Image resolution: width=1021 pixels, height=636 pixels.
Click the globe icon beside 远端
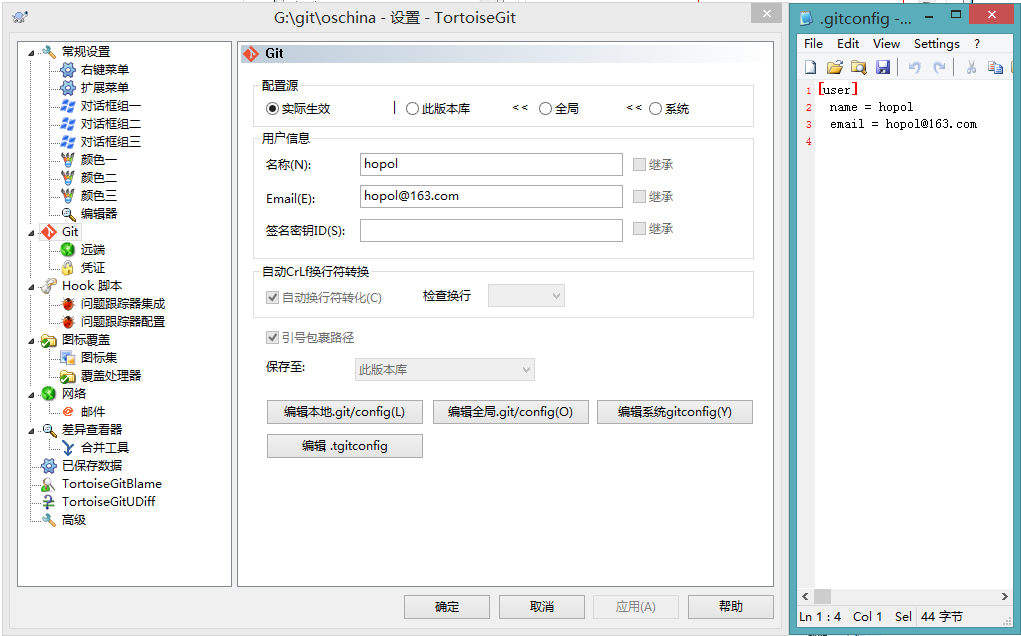68,249
